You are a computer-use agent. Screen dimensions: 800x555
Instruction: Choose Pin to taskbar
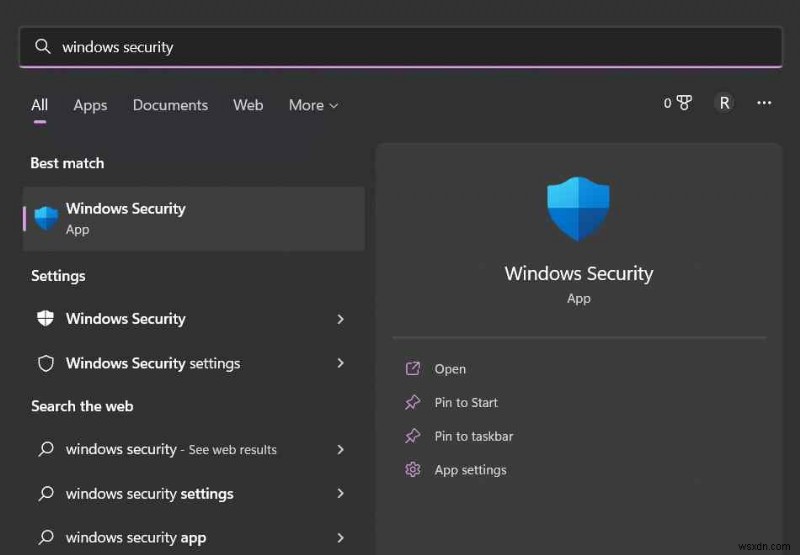tap(473, 436)
